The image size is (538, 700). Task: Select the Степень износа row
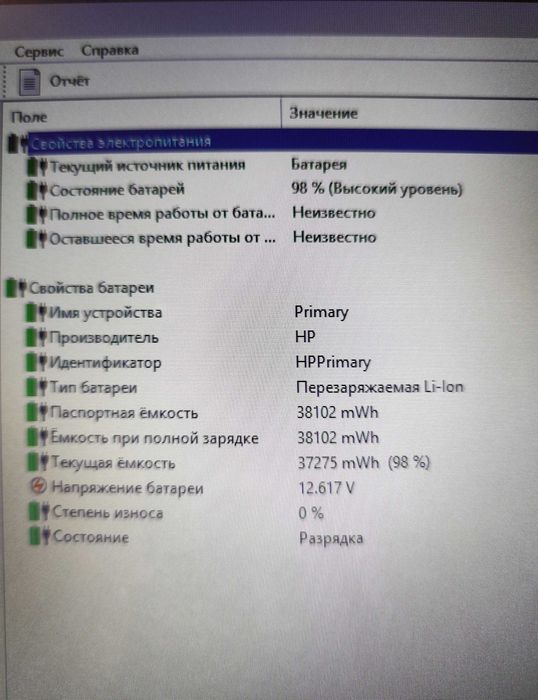[x=108, y=512]
